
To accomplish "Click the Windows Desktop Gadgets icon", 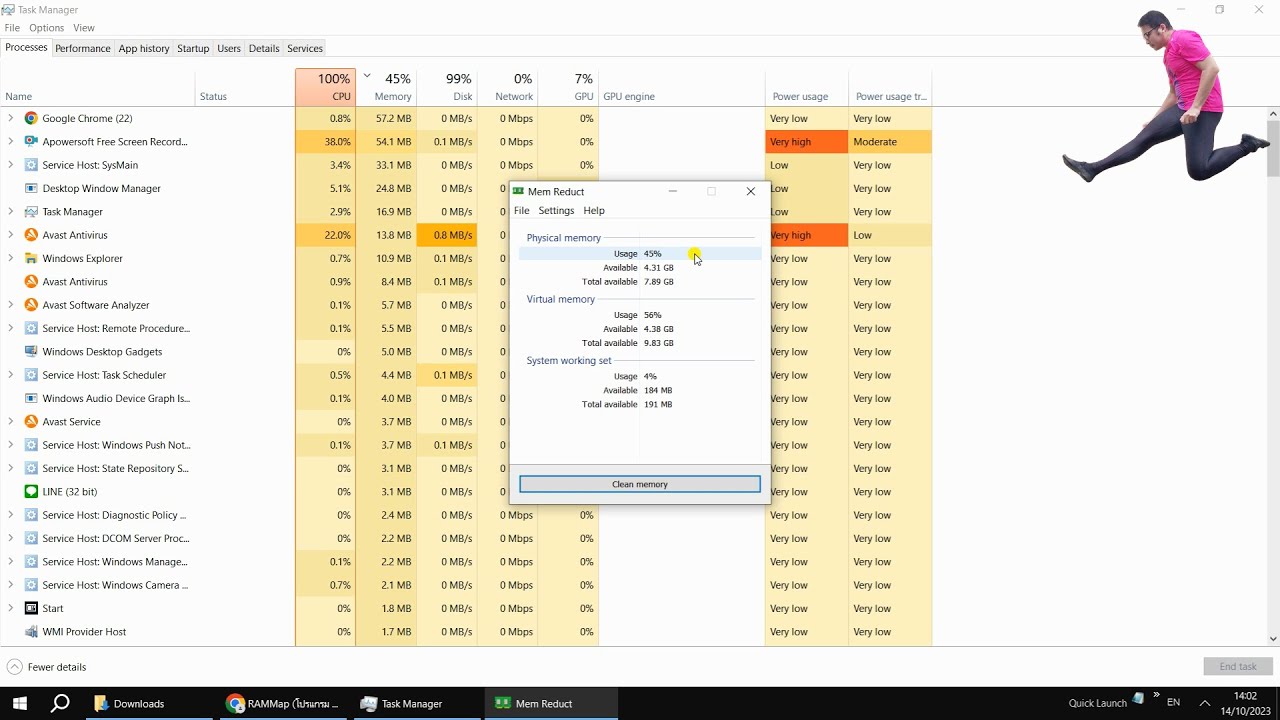I will click(31, 352).
